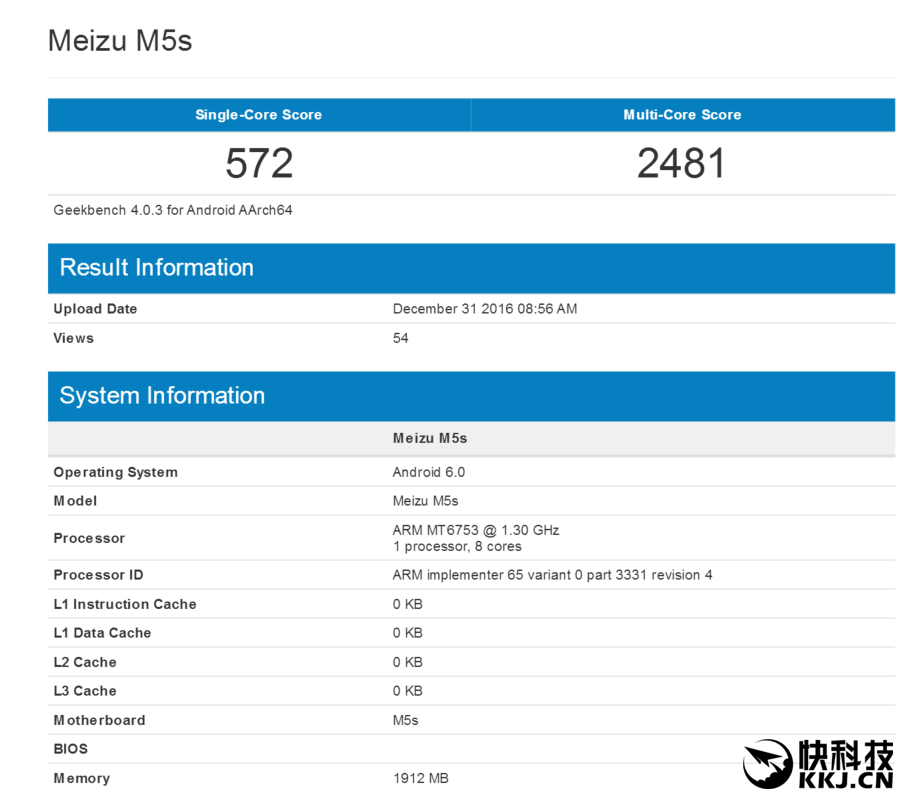Click the L2 Cache label
Screen dimensions: 903x799
(85, 662)
